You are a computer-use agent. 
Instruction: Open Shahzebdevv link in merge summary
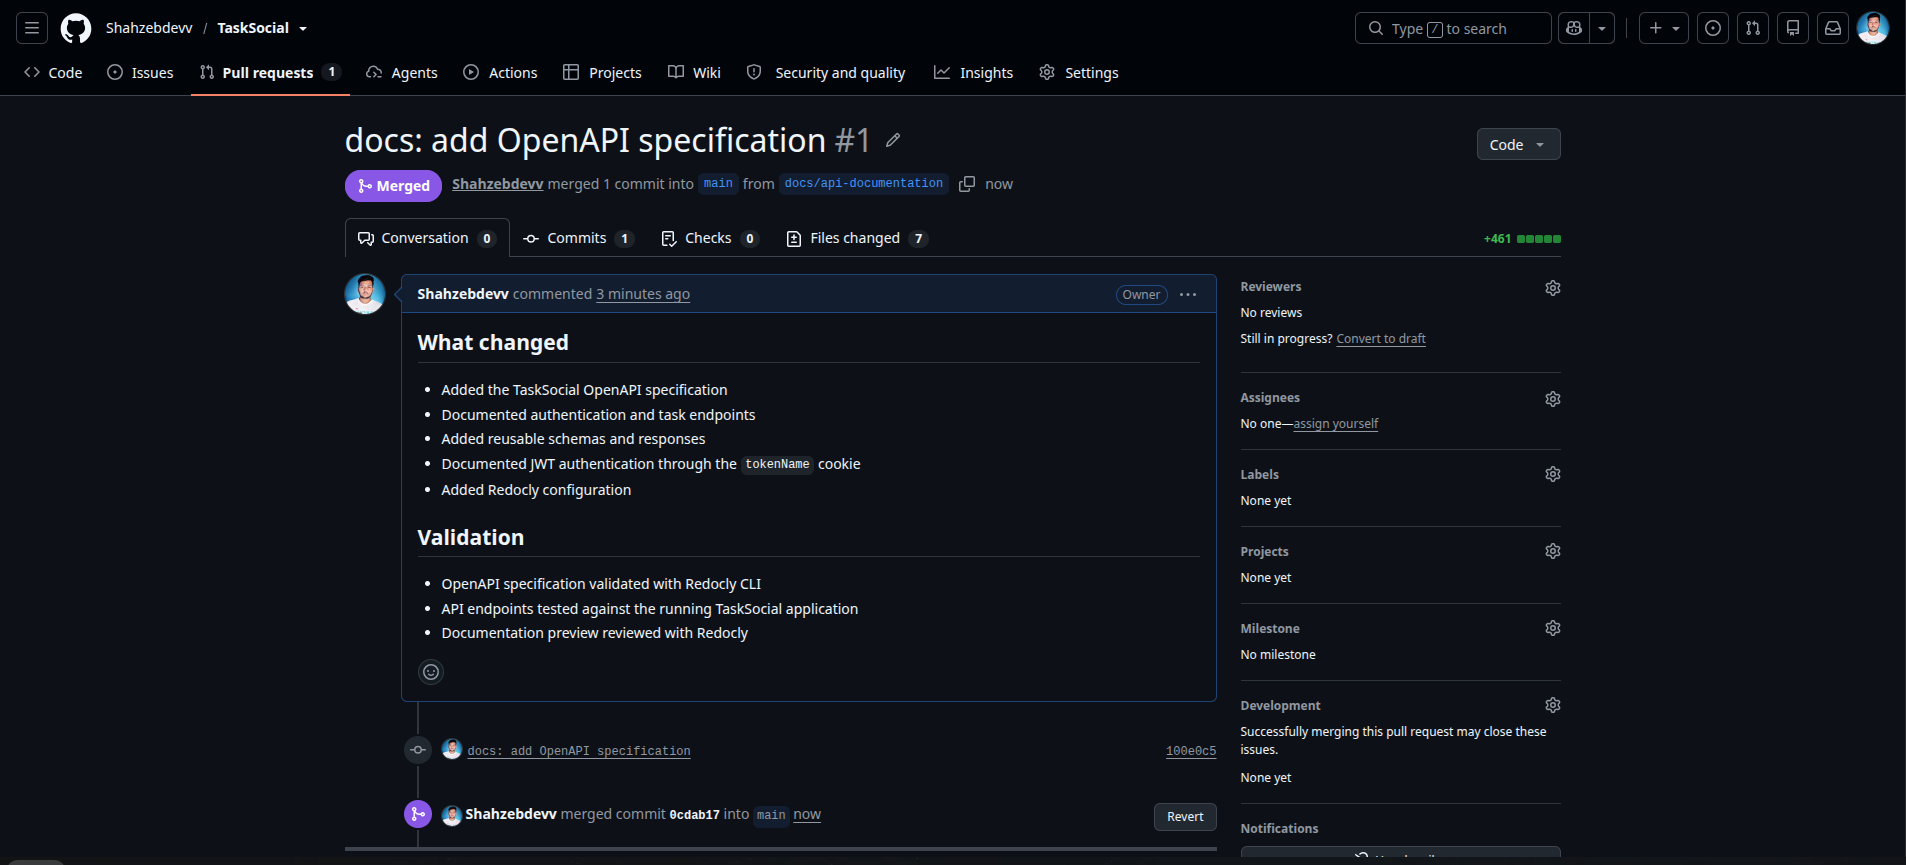497,184
